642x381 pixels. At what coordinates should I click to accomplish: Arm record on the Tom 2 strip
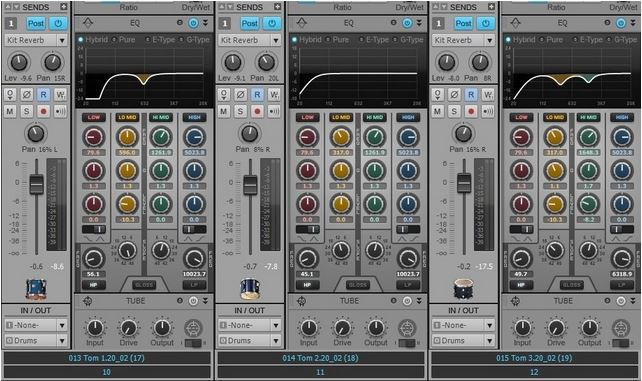point(257,111)
